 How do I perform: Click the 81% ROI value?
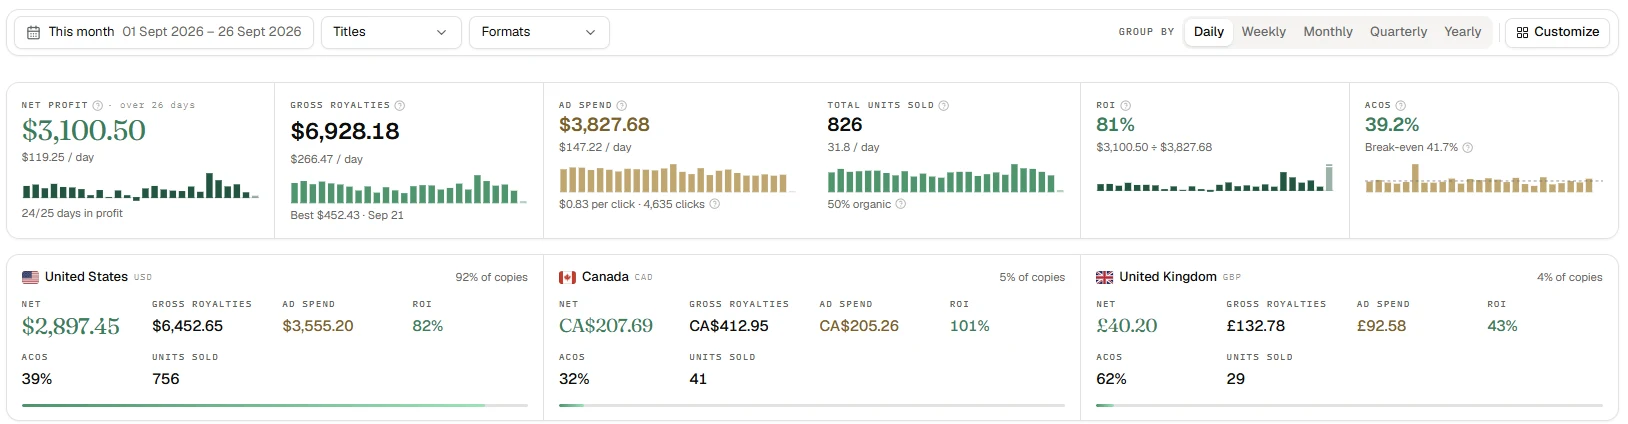click(1115, 124)
